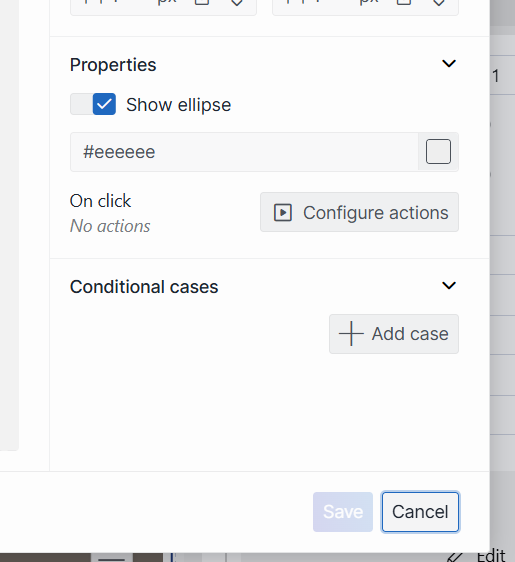Image resolution: width=515 pixels, height=562 pixels.
Task: Open the #eeeeee color swatch picker
Action: click(438, 152)
